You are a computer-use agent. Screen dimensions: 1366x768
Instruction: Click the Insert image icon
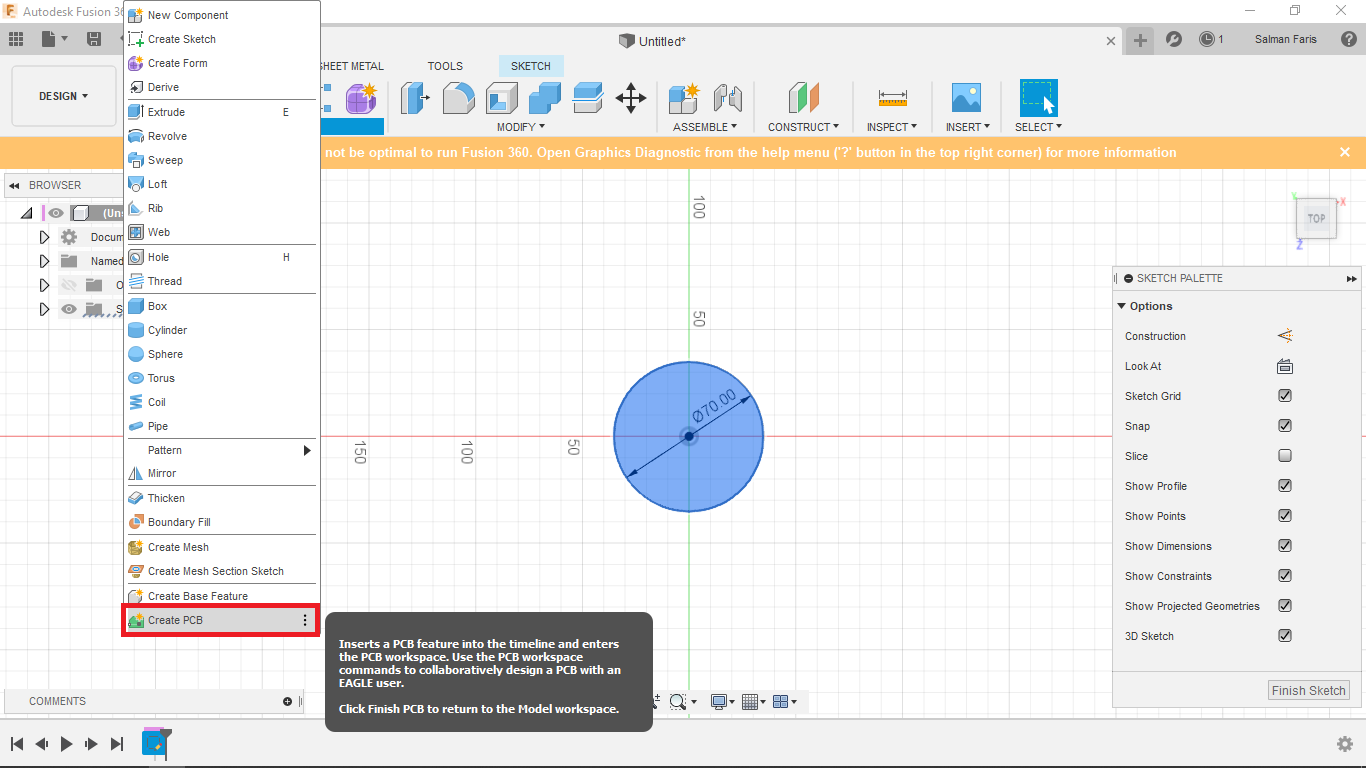(966, 98)
